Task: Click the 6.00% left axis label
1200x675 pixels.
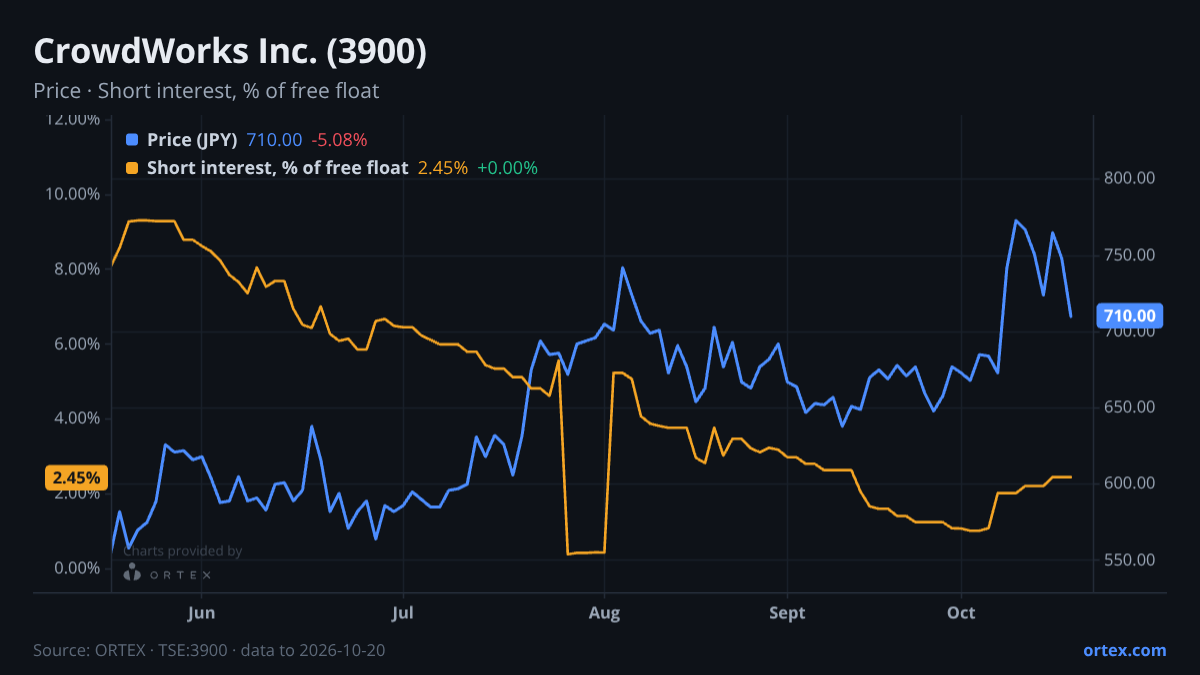Action: pyautogui.click(x=77, y=343)
